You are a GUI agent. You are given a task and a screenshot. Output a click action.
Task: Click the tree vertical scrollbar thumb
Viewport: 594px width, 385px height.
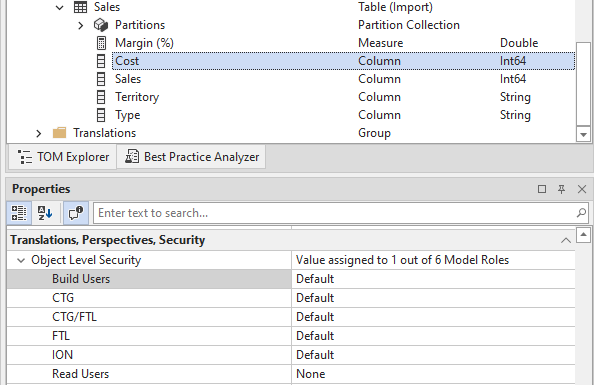(583, 84)
